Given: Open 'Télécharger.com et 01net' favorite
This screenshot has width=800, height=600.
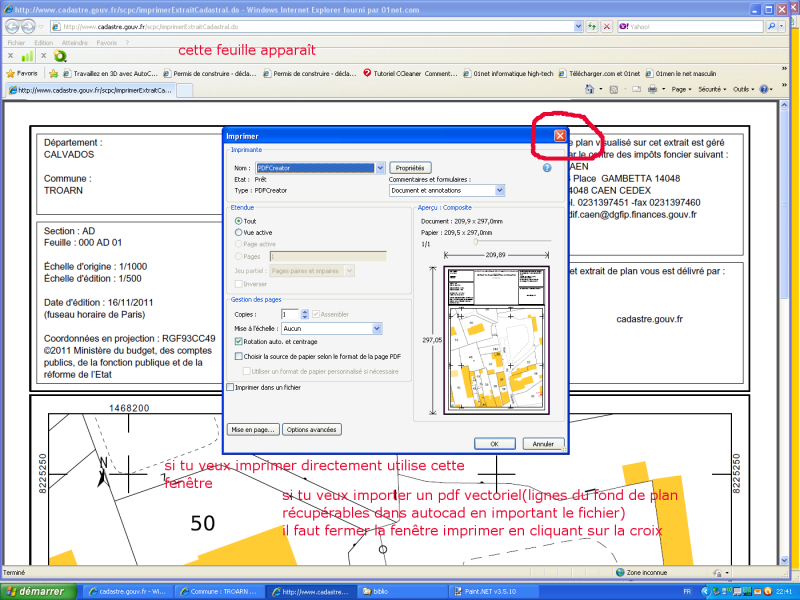Looking at the screenshot, I should pyautogui.click(x=599, y=73).
